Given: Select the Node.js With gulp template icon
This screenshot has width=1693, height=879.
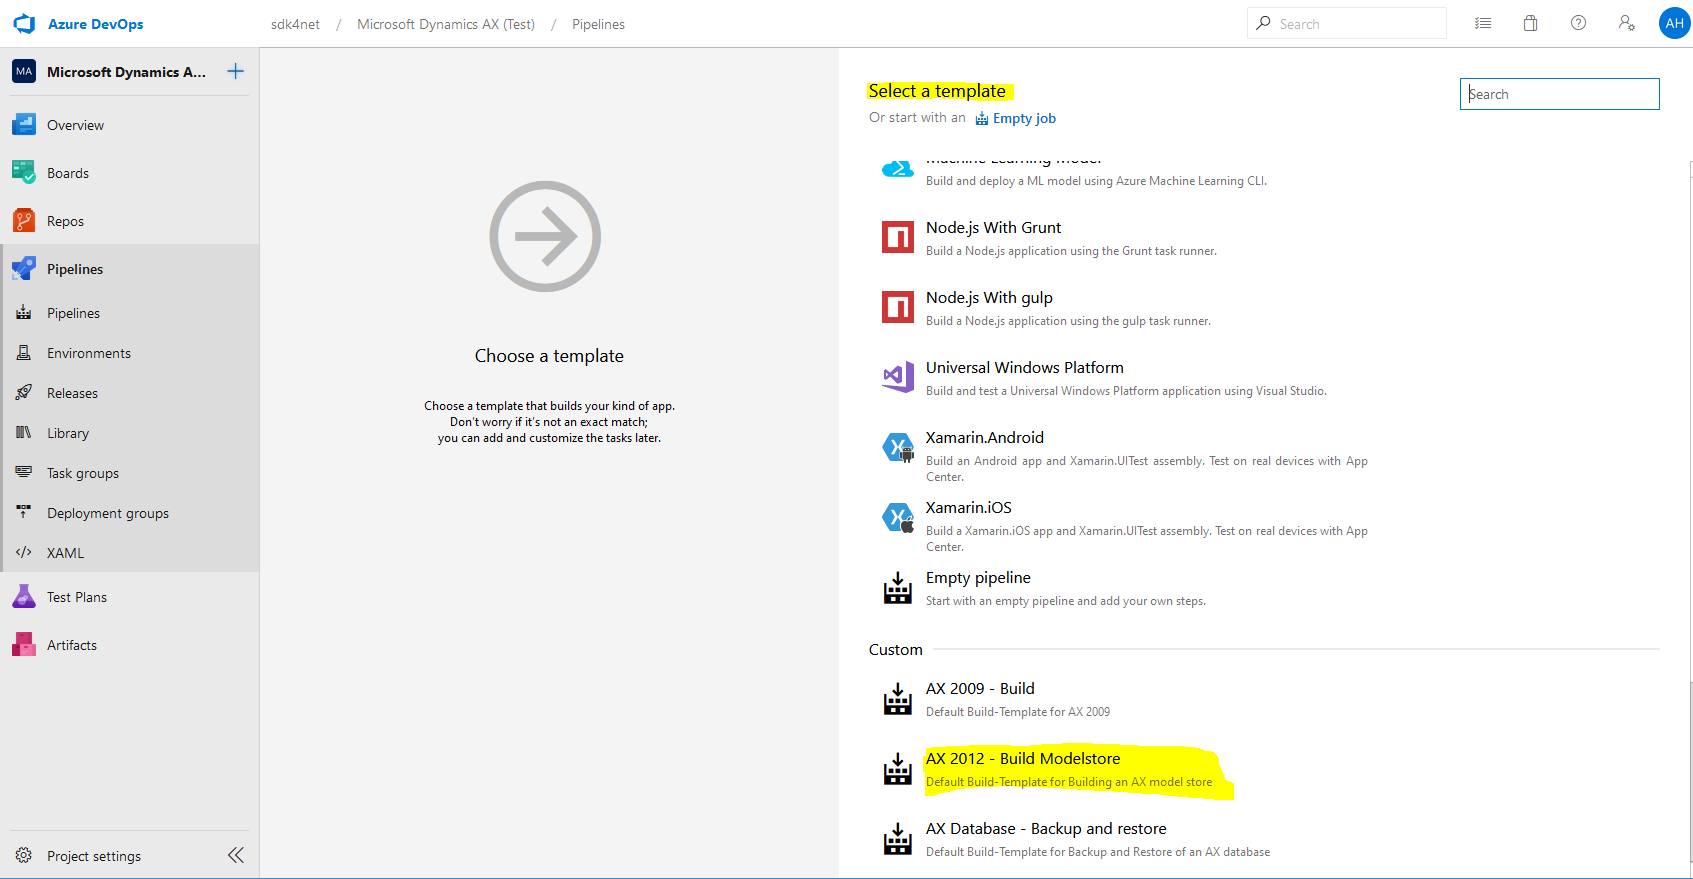Looking at the screenshot, I should tap(898, 307).
